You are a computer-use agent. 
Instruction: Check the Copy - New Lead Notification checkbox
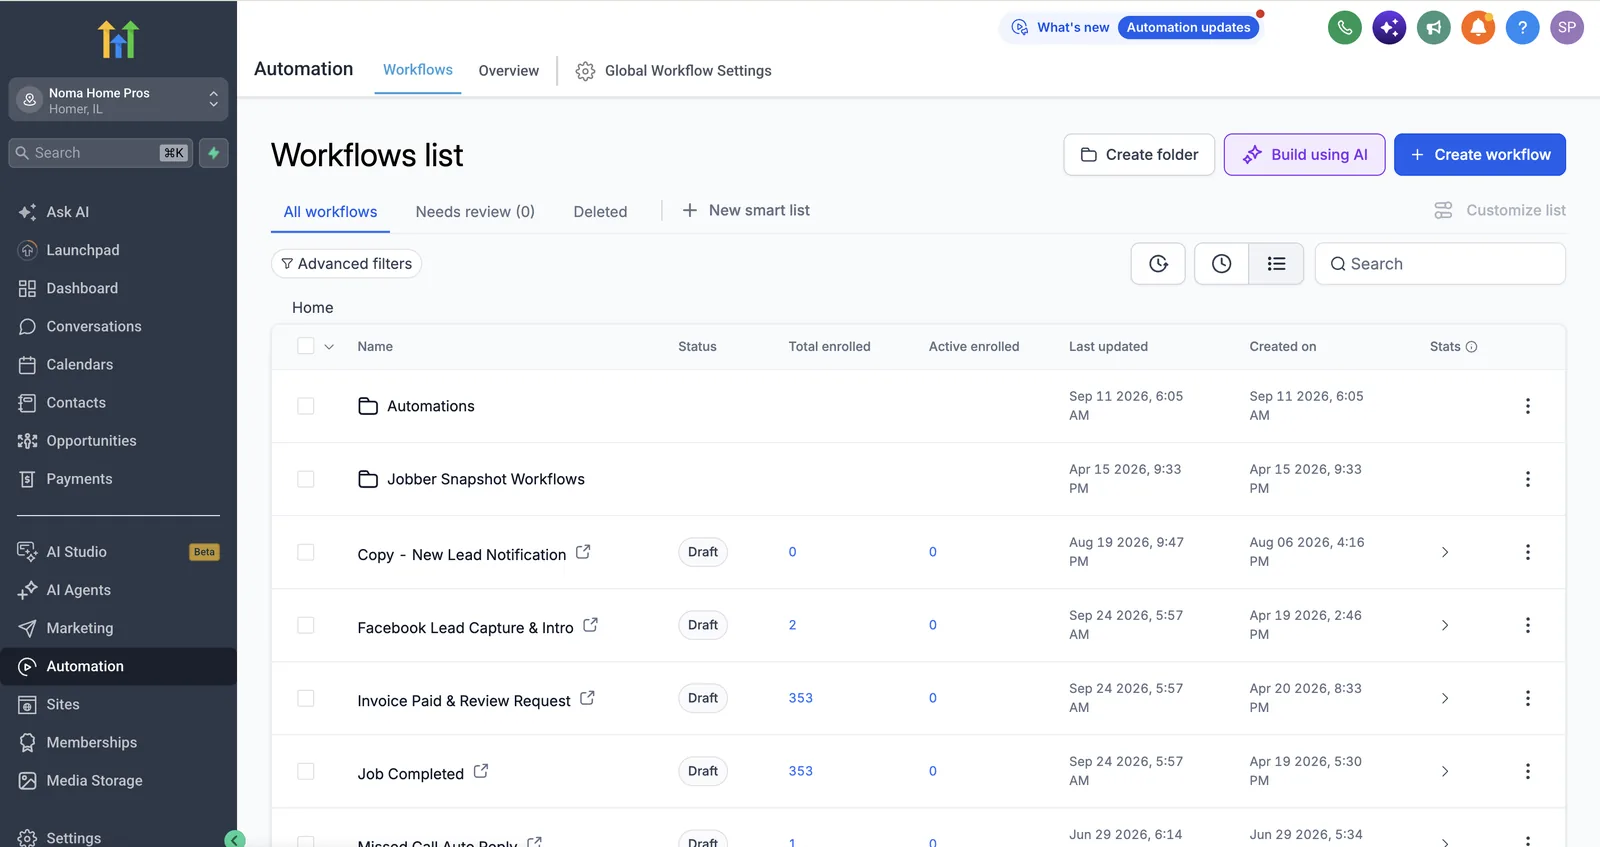(306, 552)
